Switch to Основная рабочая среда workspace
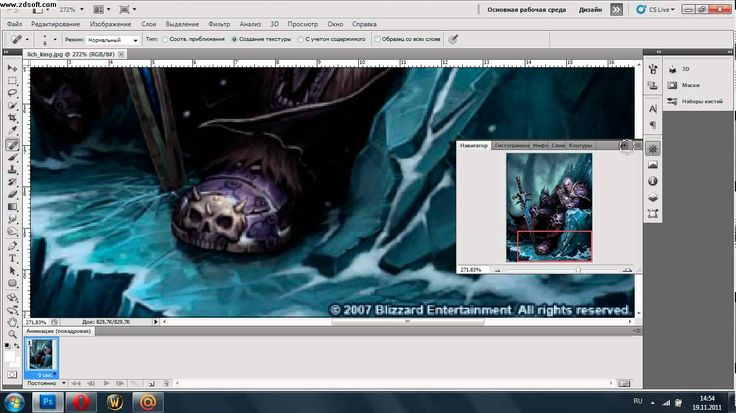 point(526,9)
